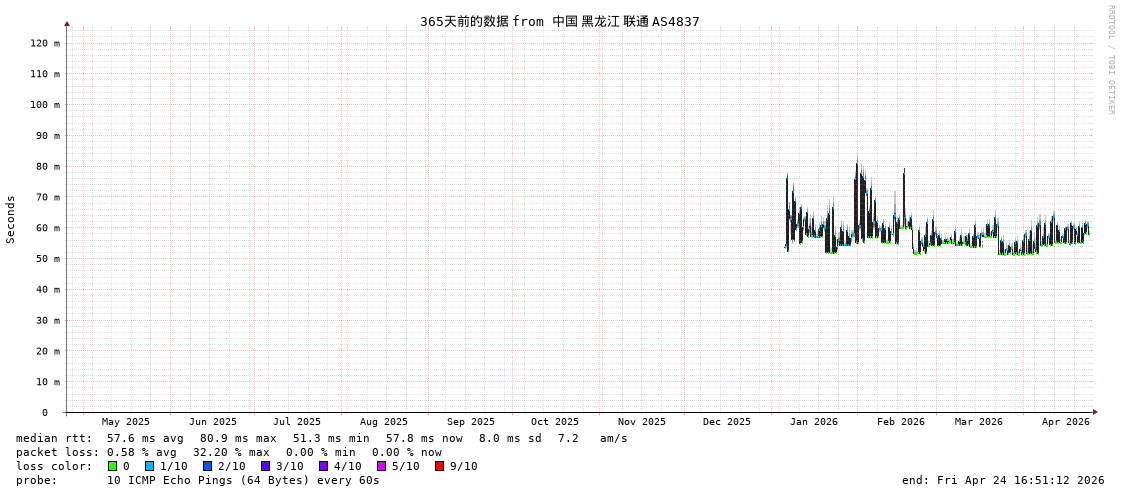Click the purple 3/10 loss swatch
1121x494 pixels.
(x=265, y=466)
